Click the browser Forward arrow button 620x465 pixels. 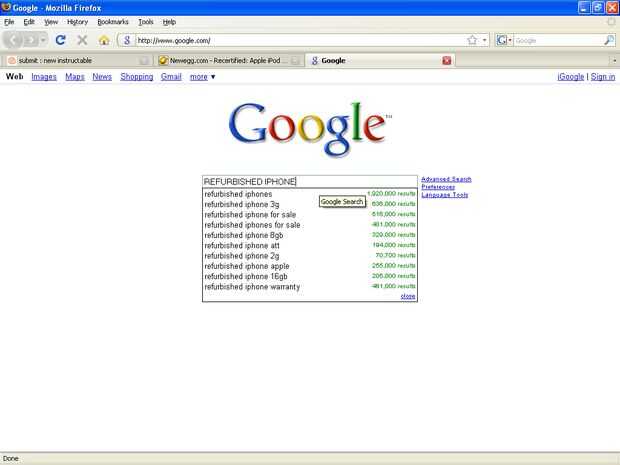click(x=30, y=40)
